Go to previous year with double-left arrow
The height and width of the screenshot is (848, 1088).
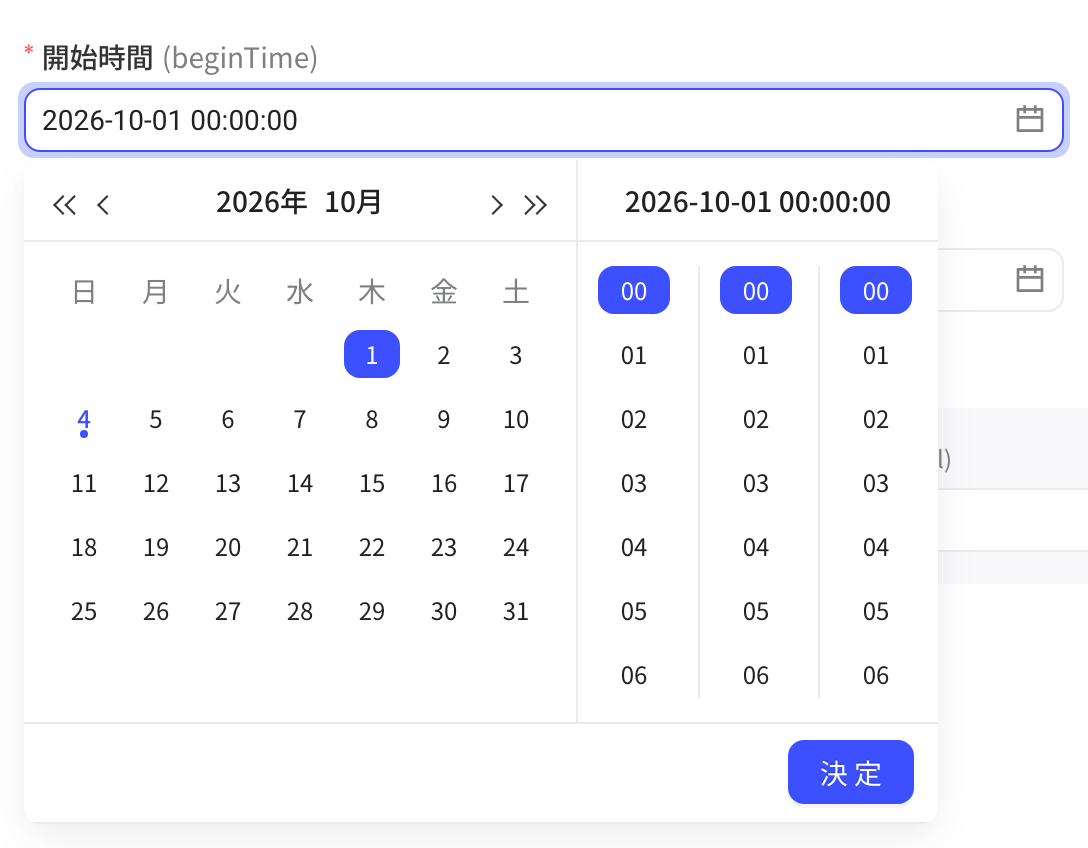pos(65,205)
